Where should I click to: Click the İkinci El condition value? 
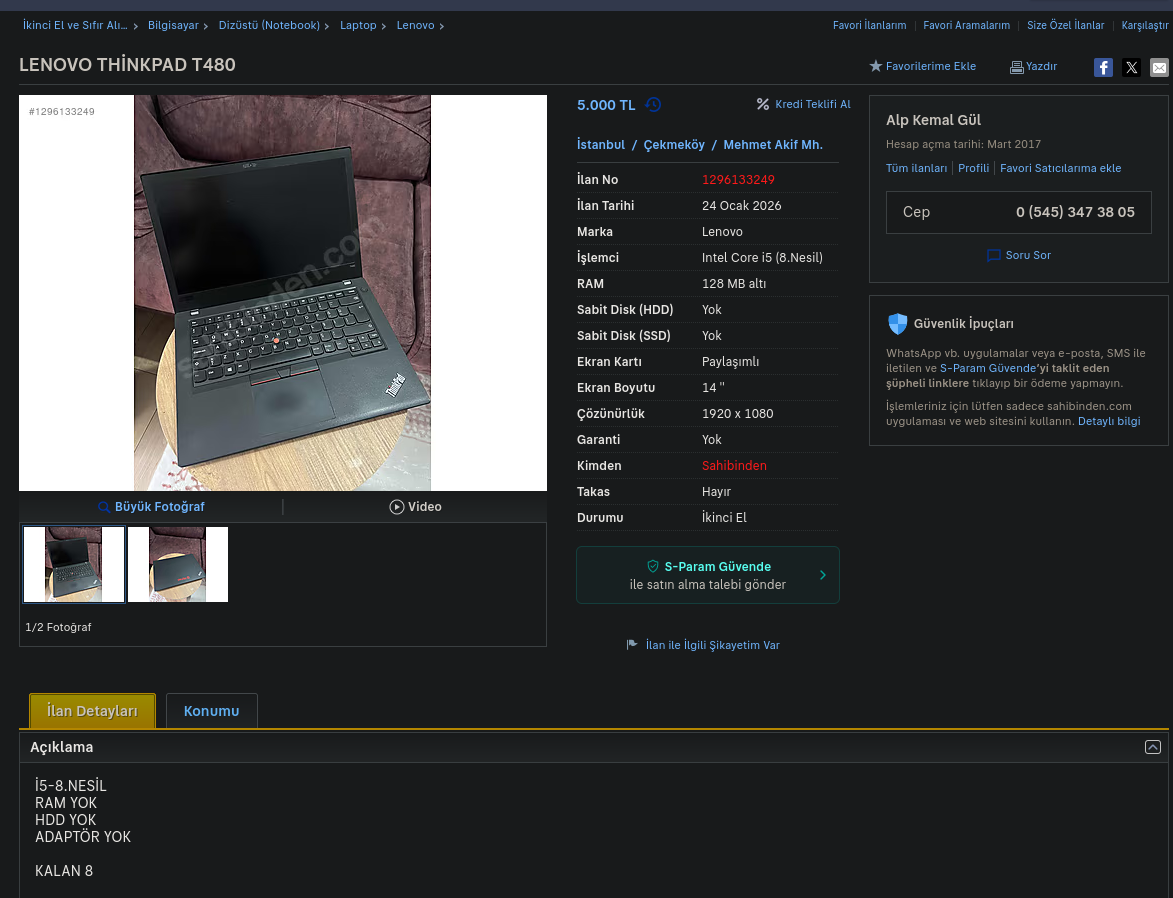point(724,518)
